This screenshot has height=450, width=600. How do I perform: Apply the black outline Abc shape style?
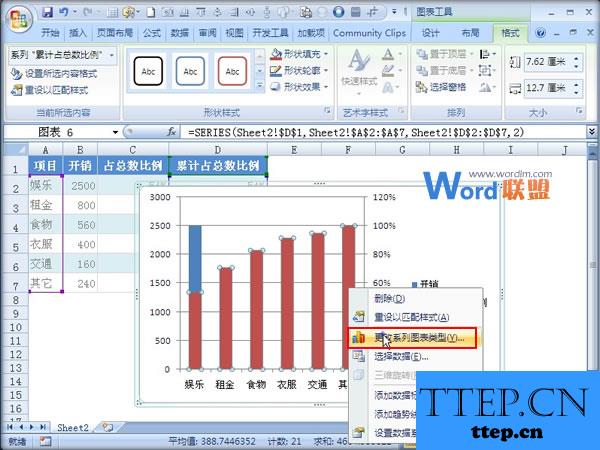click(148, 71)
